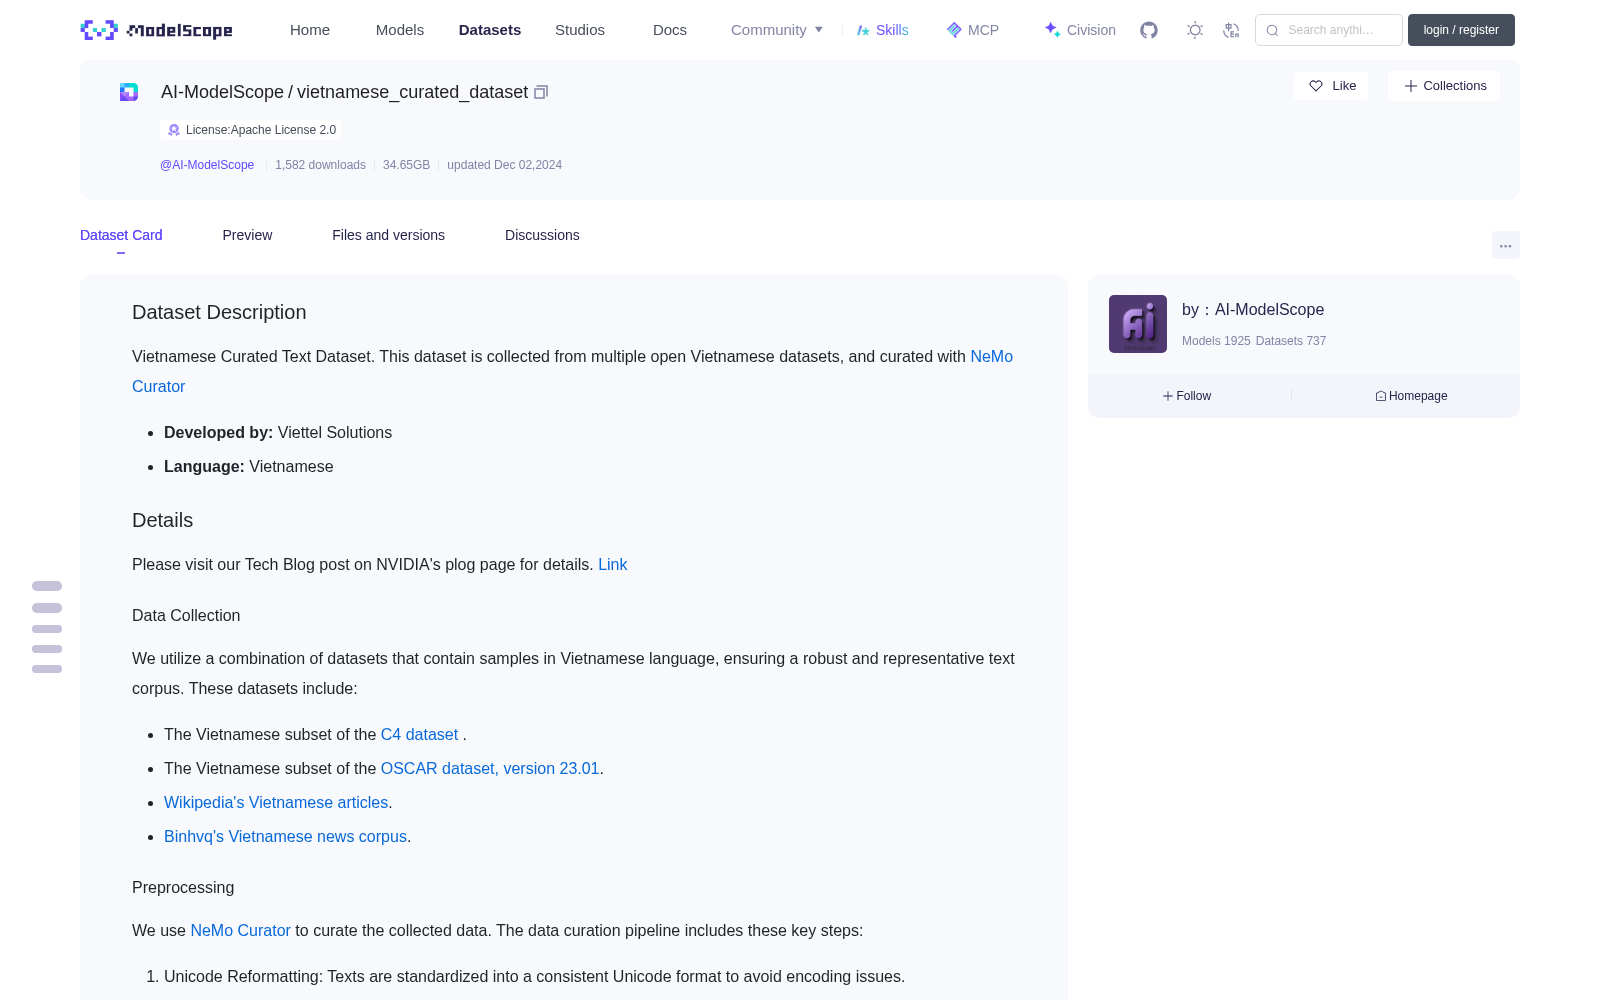Image resolution: width=1600 pixels, height=1000 pixels.
Task: Switch to the Discussions tab
Action: point(542,235)
